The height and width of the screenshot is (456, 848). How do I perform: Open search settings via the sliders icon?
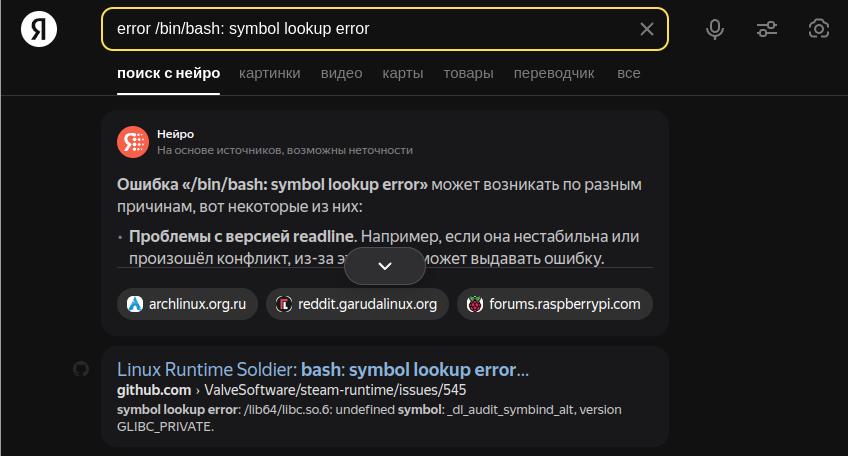click(766, 29)
